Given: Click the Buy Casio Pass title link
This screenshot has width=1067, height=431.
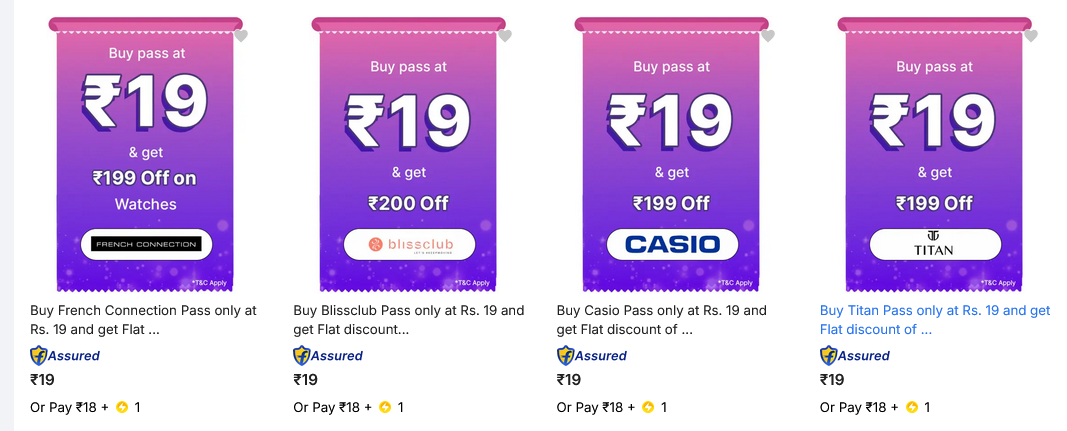Looking at the screenshot, I should point(662,320).
